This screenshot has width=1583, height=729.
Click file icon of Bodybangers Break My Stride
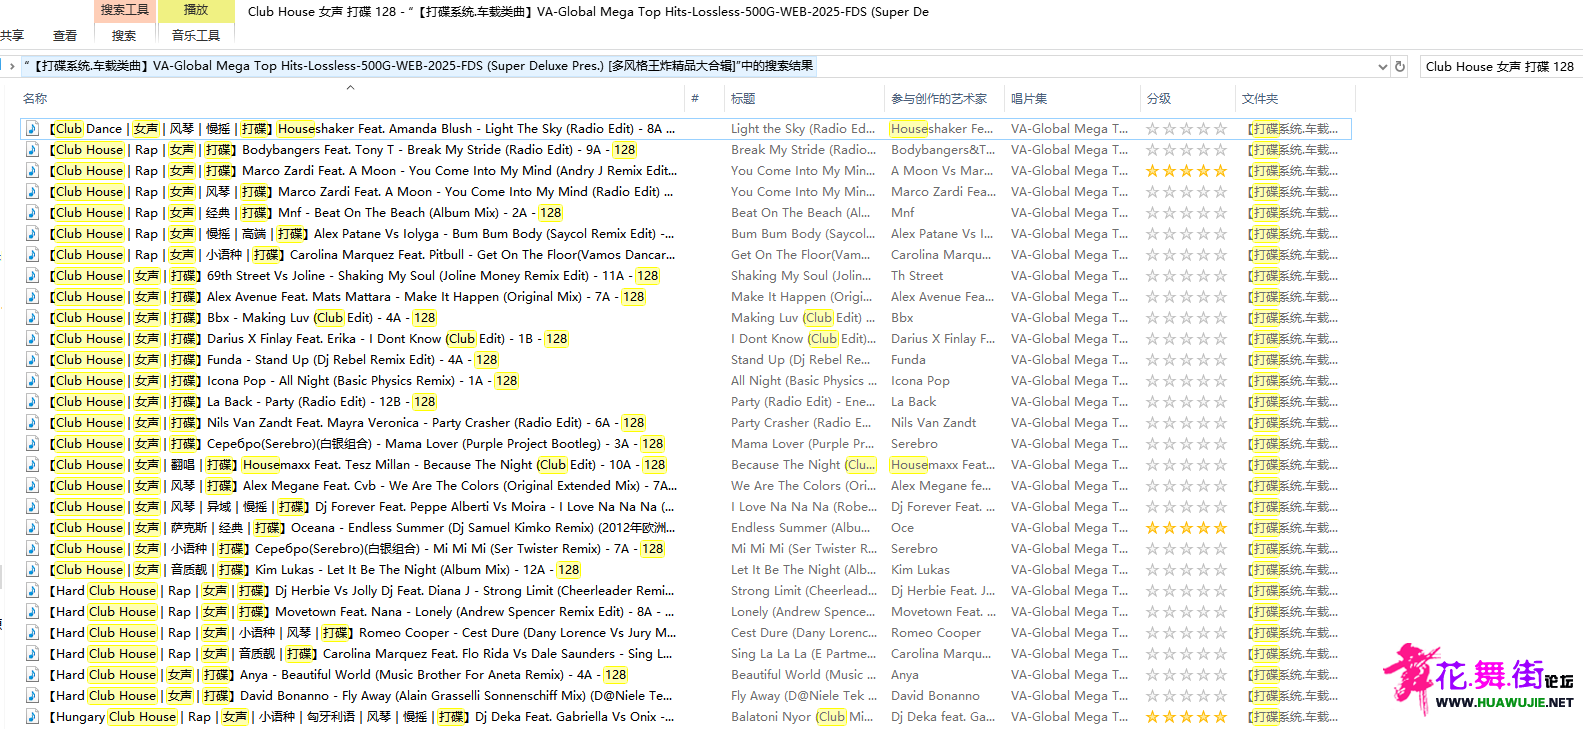[33, 150]
